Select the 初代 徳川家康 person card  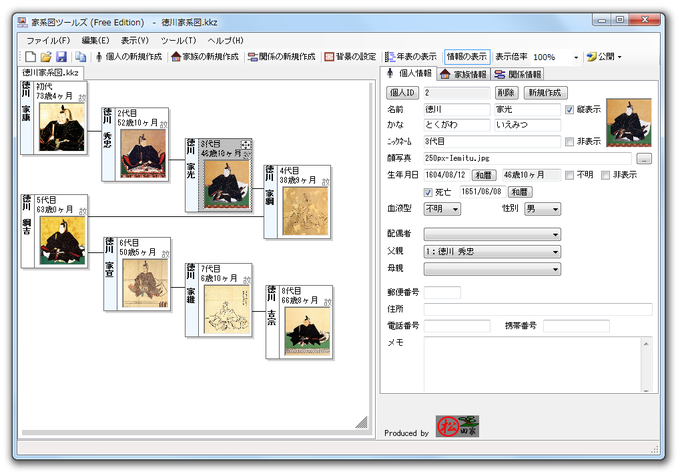coord(54,118)
